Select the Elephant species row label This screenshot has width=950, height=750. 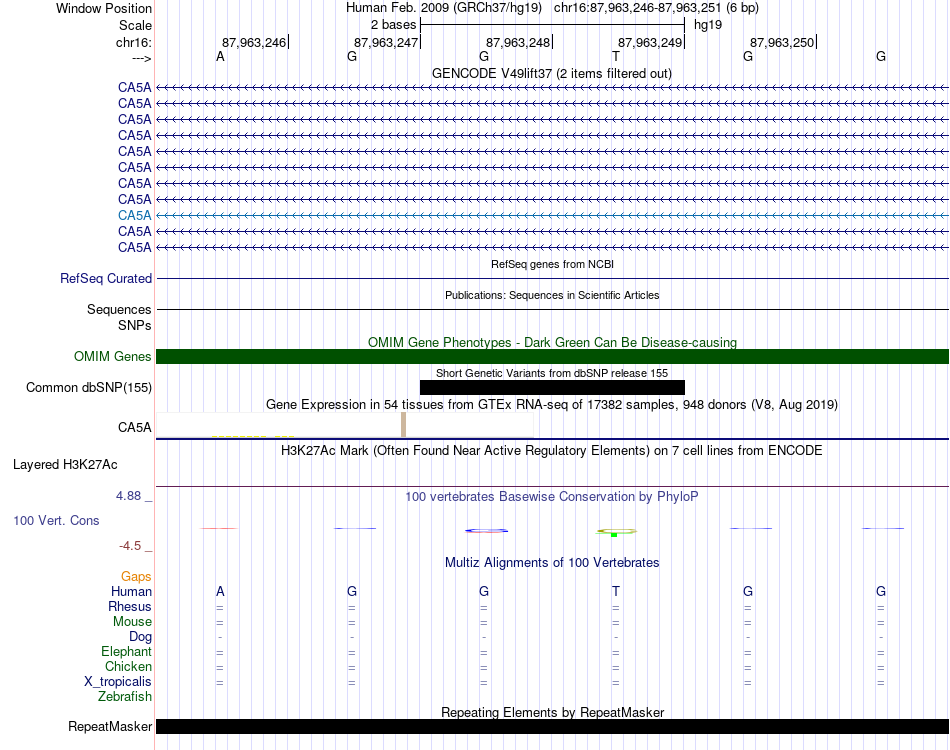click(x=126, y=652)
